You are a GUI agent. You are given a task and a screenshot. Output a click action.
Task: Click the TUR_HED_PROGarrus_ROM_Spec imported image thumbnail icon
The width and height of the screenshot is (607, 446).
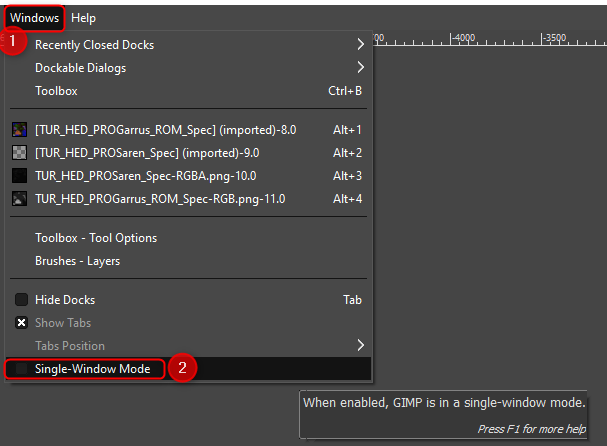(x=19, y=130)
